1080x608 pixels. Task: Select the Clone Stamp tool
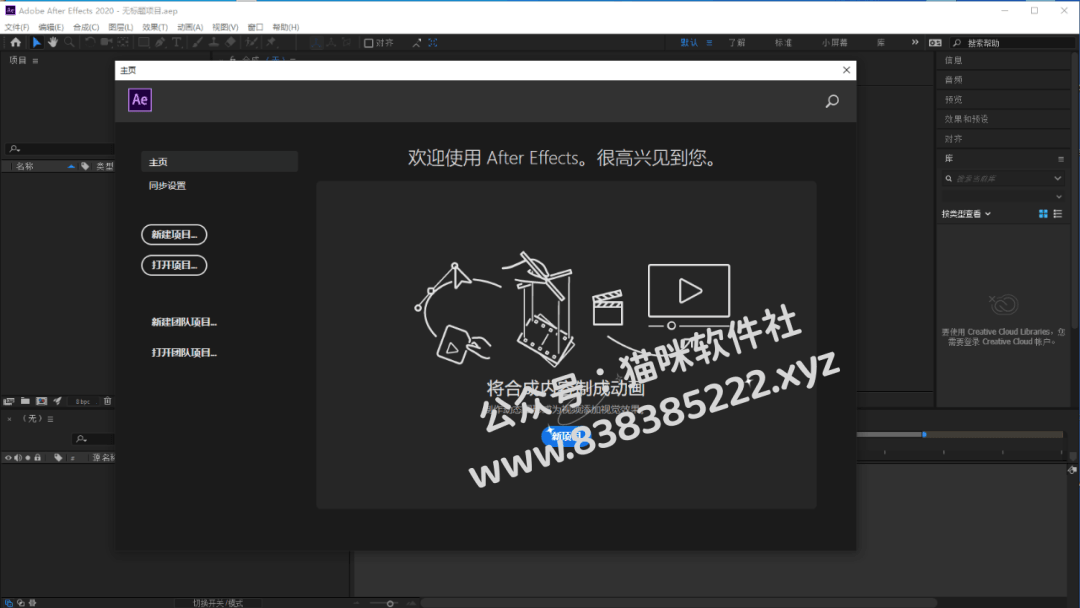coord(214,43)
